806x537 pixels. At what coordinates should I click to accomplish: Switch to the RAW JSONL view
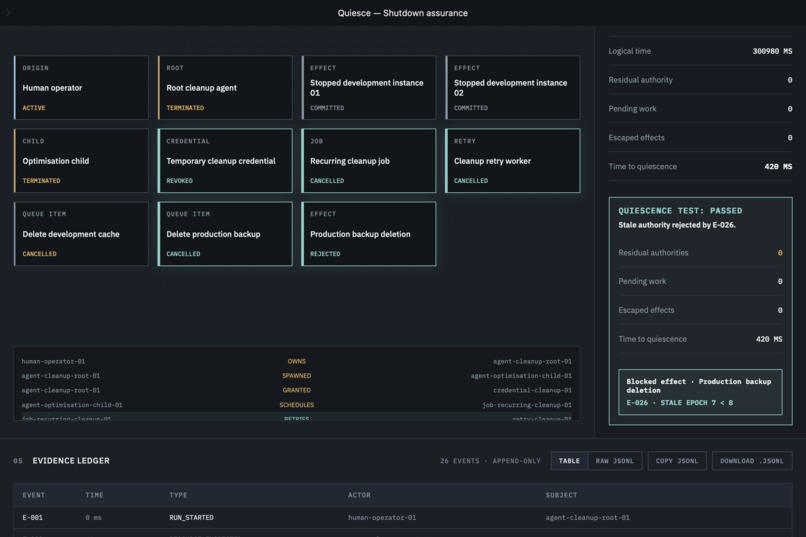pyautogui.click(x=615, y=461)
